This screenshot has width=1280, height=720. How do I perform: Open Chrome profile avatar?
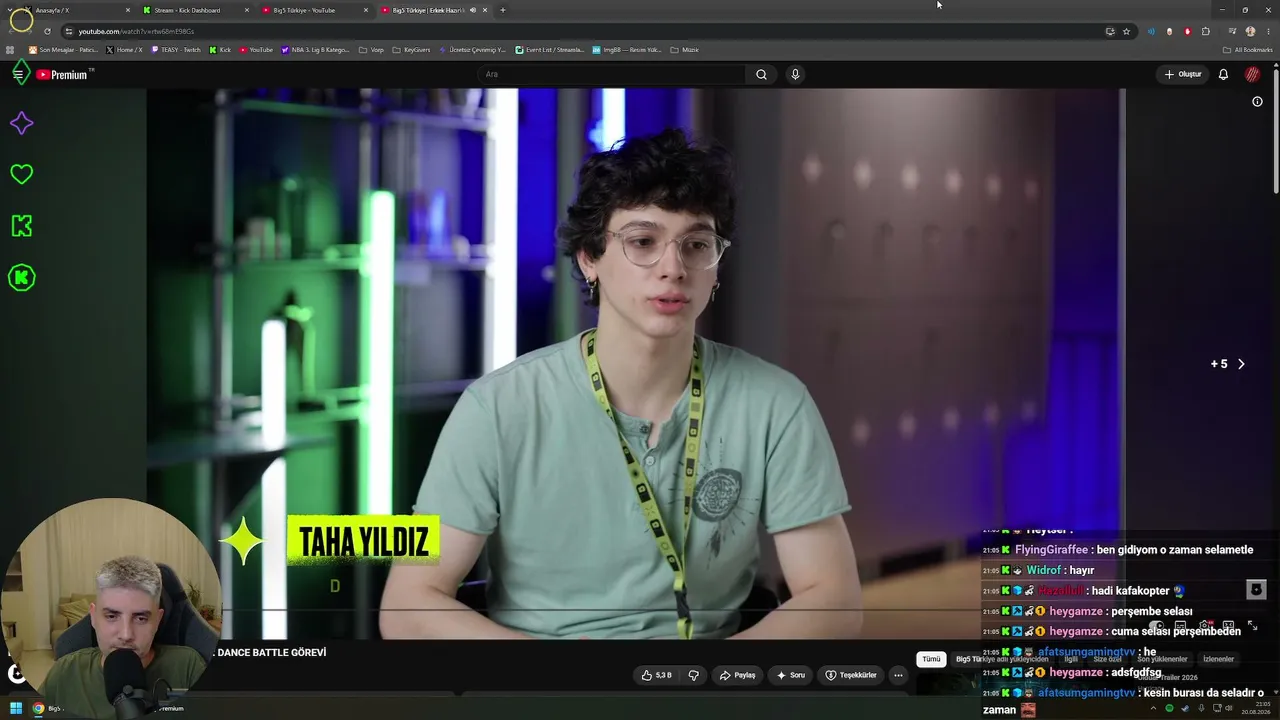pyautogui.click(x=1250, y=31)
